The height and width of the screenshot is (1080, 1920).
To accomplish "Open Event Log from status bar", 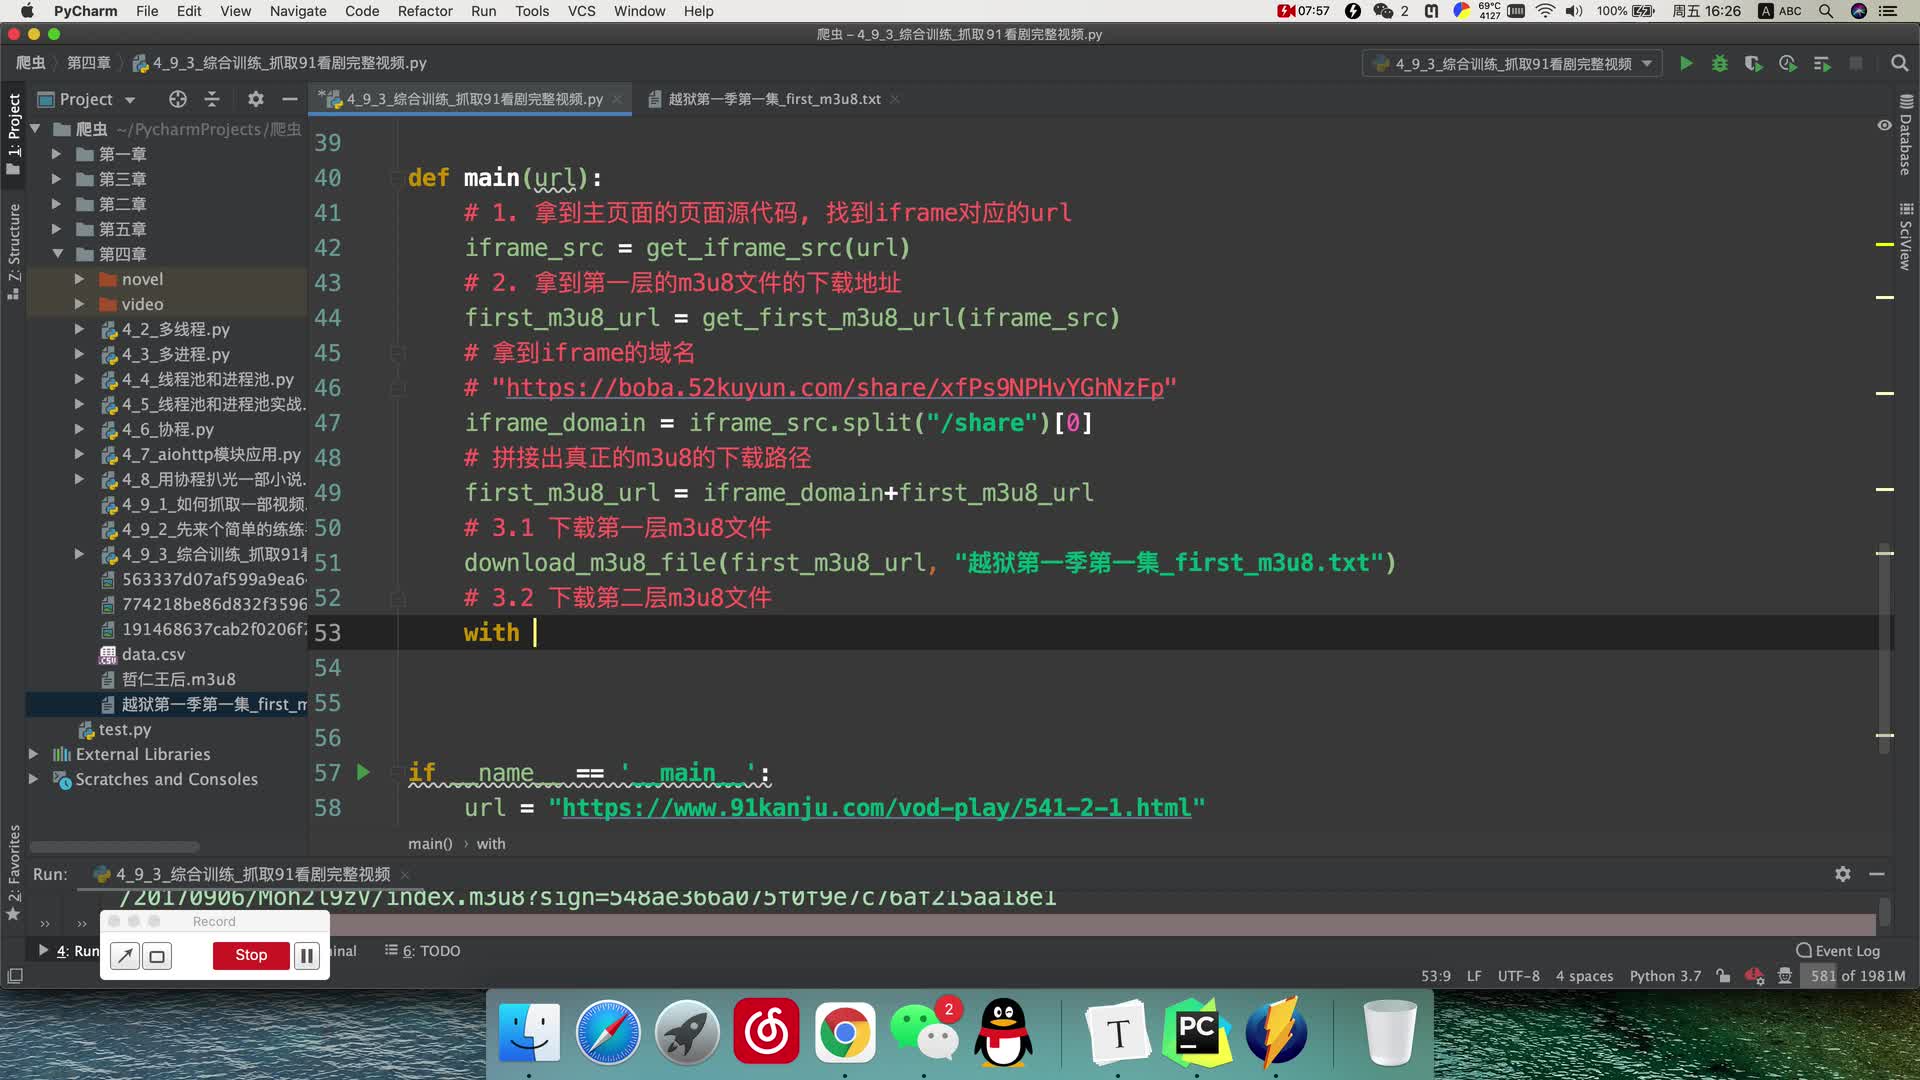I will point(1838,951).
